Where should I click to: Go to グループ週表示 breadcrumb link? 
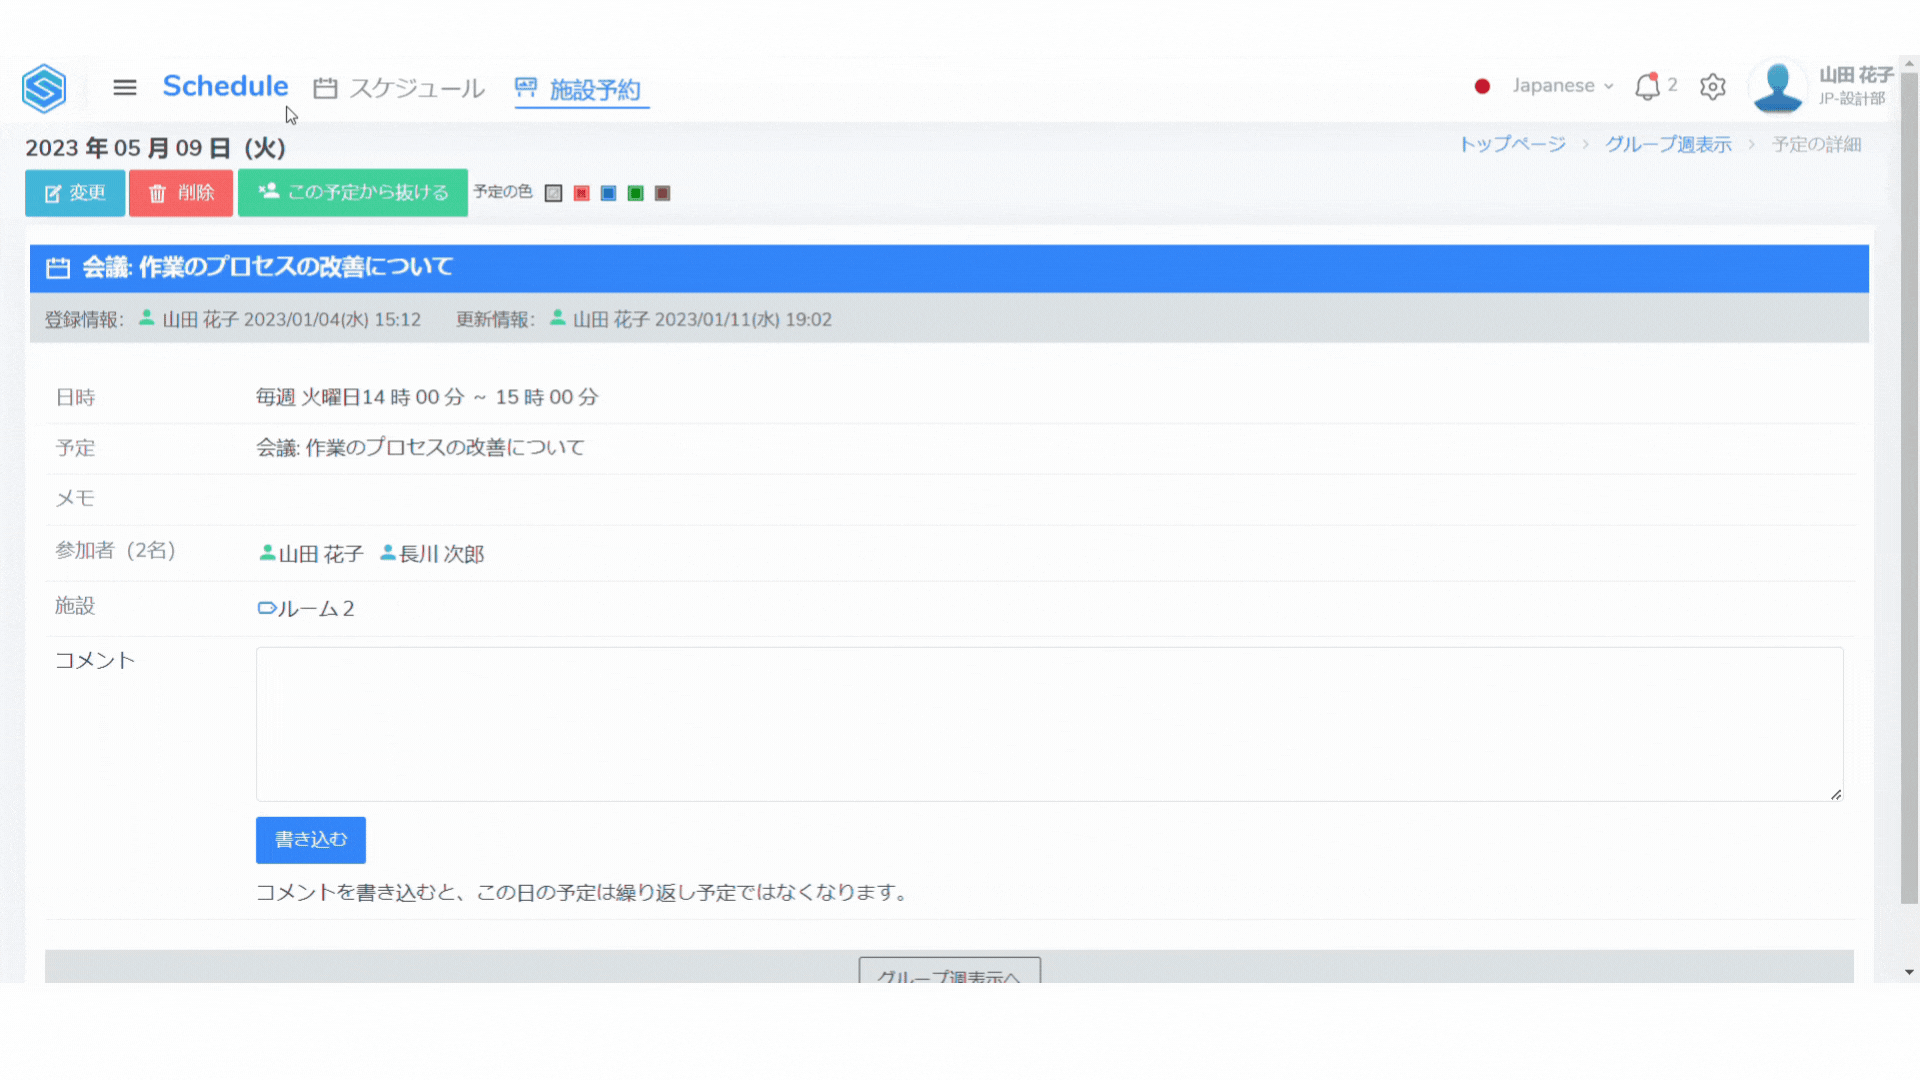tap(1668, 144)
